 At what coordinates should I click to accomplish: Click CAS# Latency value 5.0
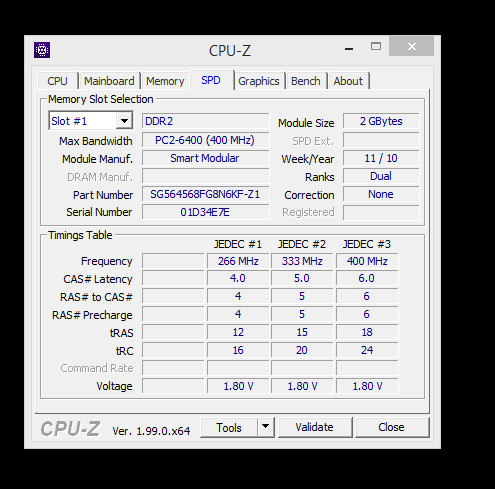[x=302, y=278]
